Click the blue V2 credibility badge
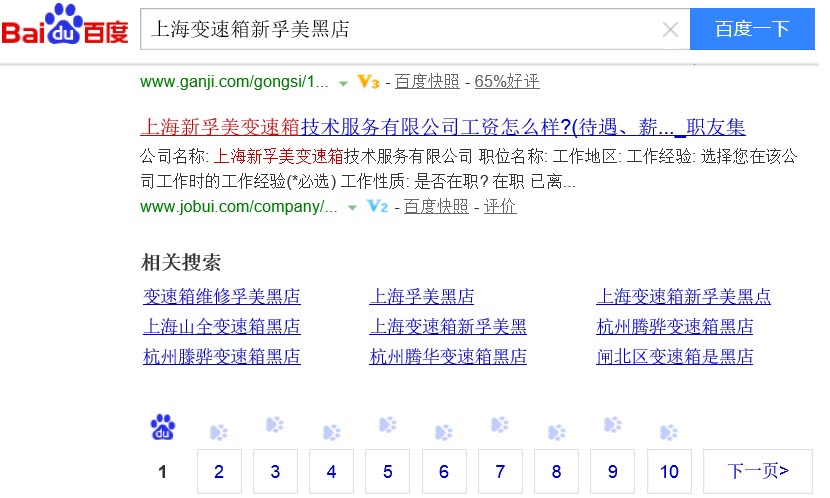 377,206
